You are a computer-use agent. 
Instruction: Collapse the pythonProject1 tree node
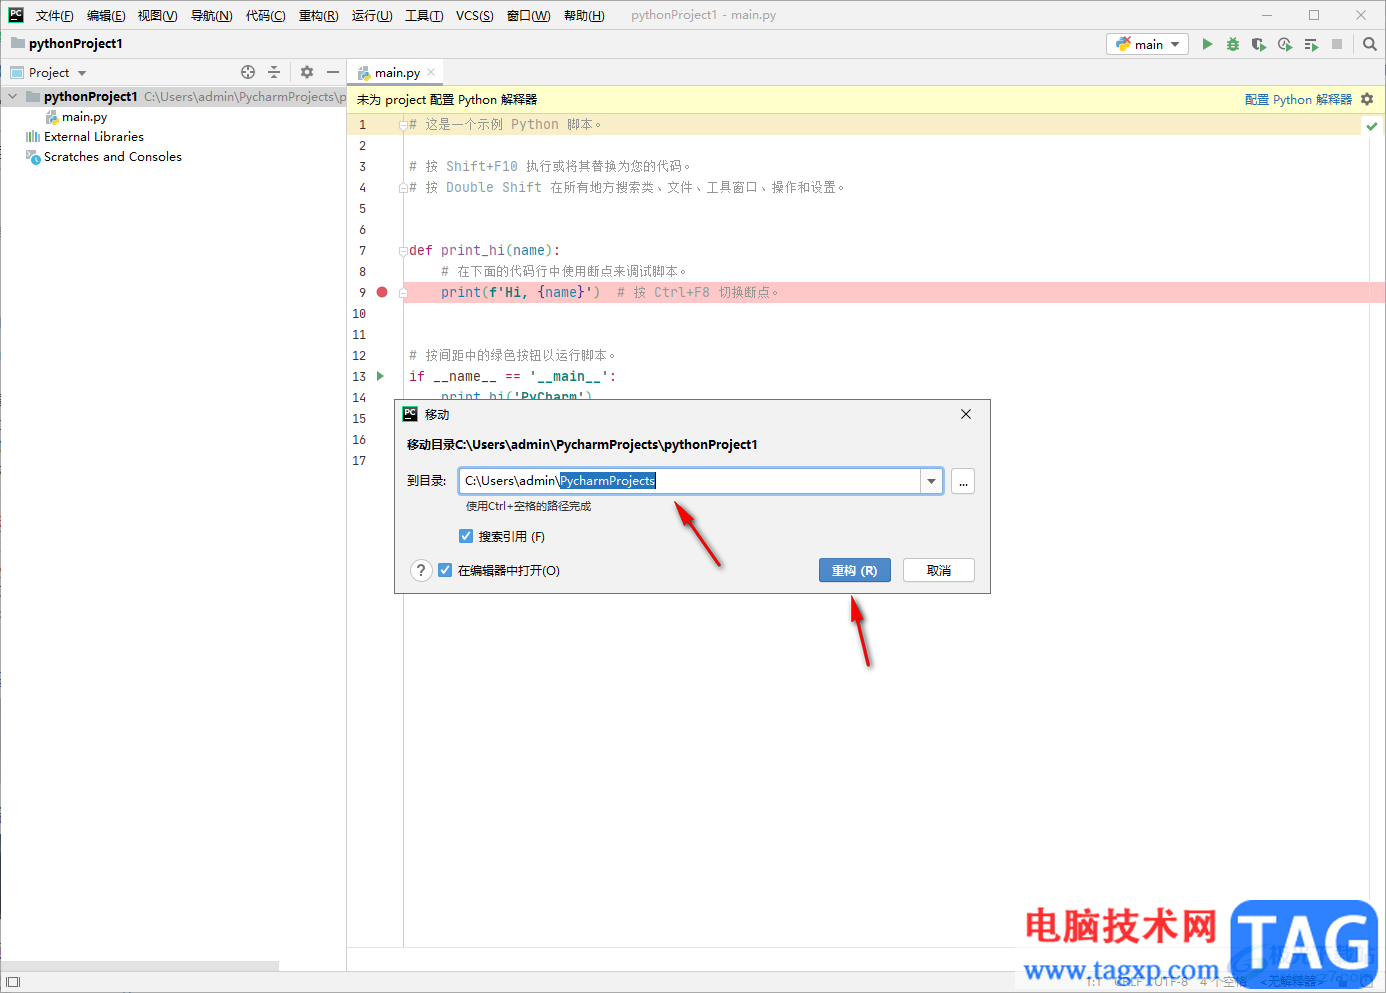pyautogui.click(x=12, y=97)
